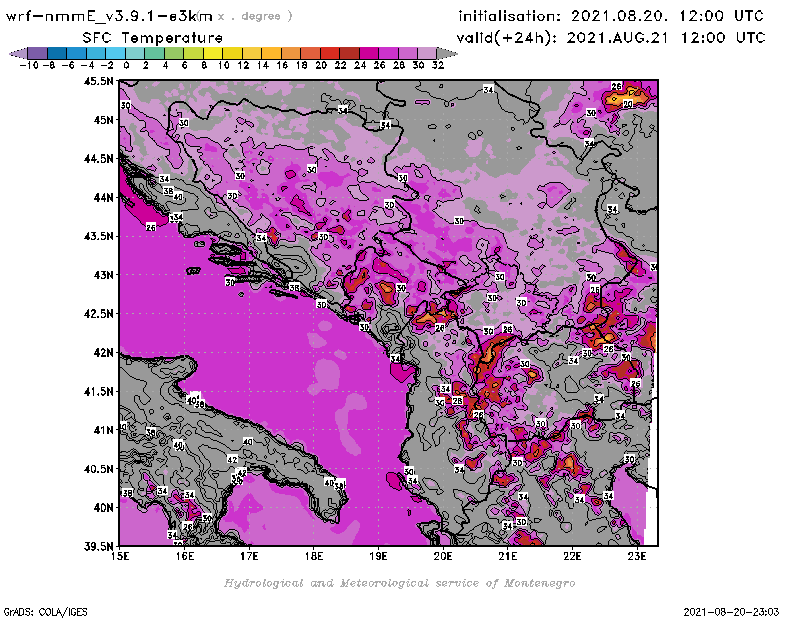The image size is (800, 618).
Task: Click the Hydrological and Meteorological service of Montenegro caption
Action: (399, 583)
